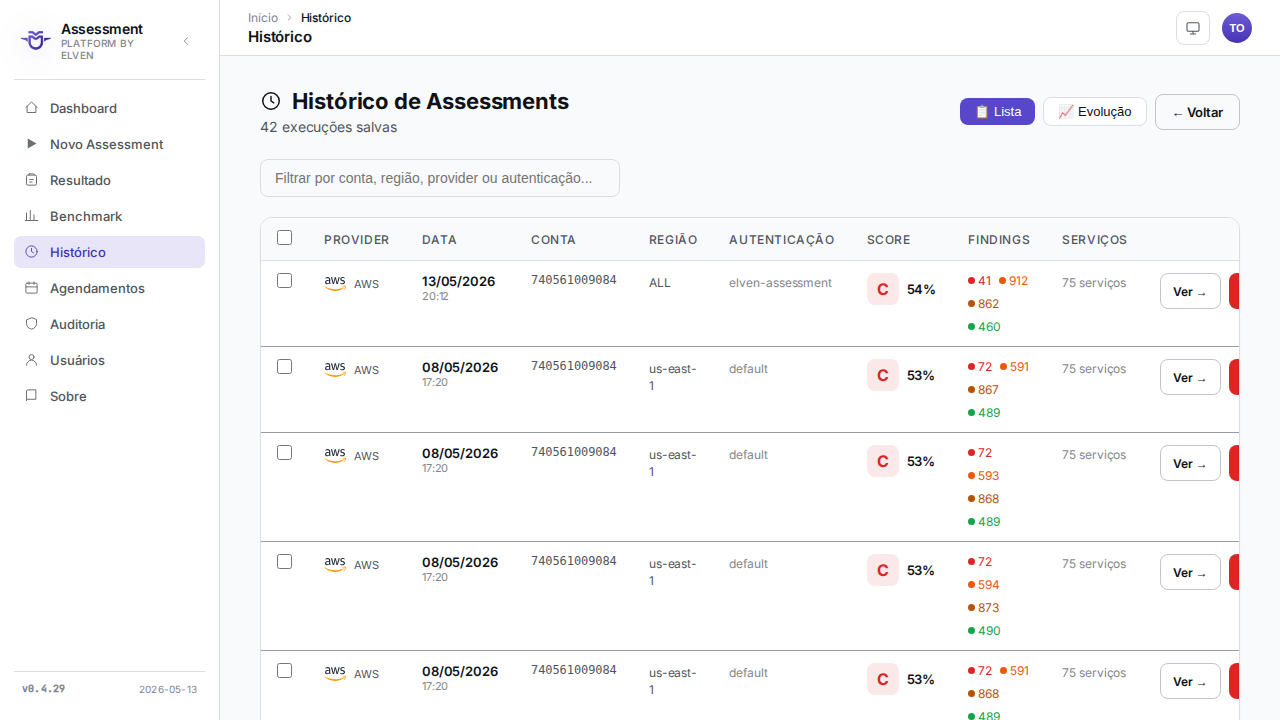1280x720 pixels.
Task: Click the Dashboard home icon
Action: (x=31, y=108)
